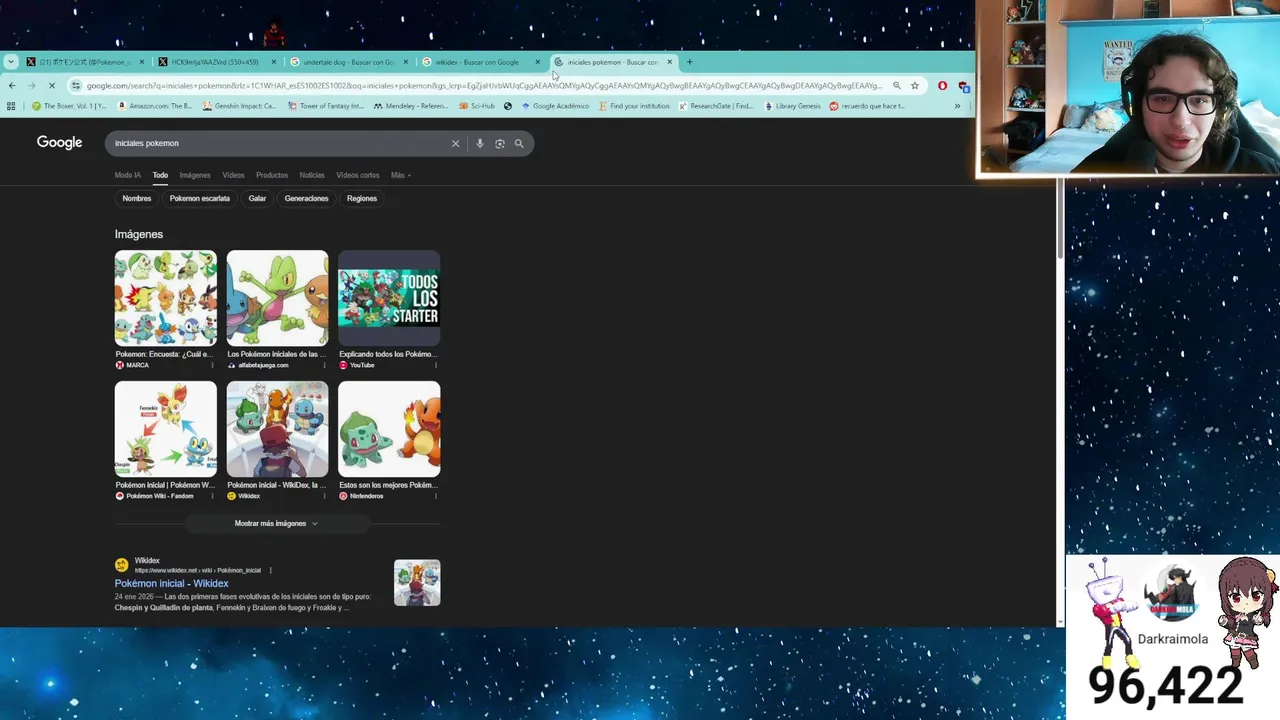The width and height of the screenshot is (1280, 720).
Task: Select the Todo results tab
Action: click(160, 175)
